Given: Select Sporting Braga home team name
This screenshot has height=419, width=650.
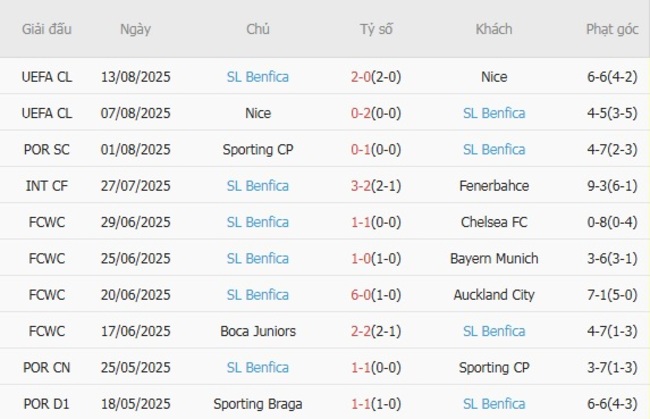Looking at the screenshot, I should tap(257, 404).
